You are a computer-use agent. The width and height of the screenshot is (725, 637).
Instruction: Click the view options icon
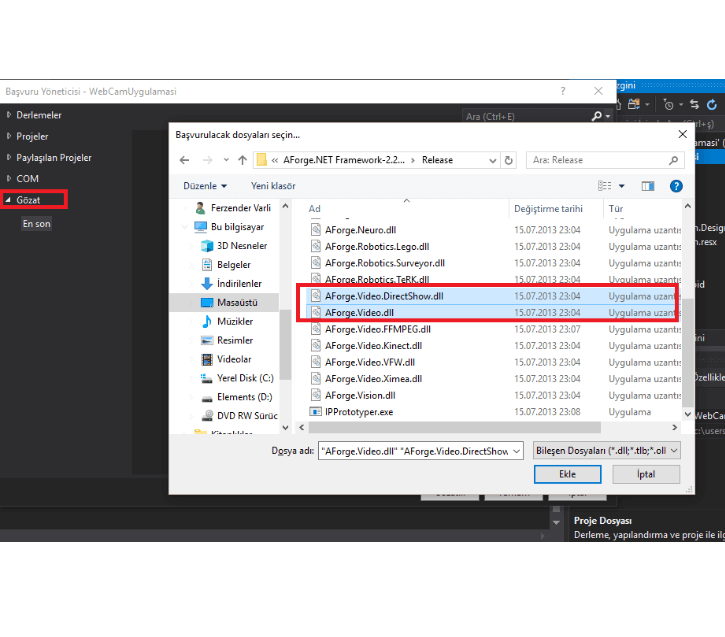(604, 186)
